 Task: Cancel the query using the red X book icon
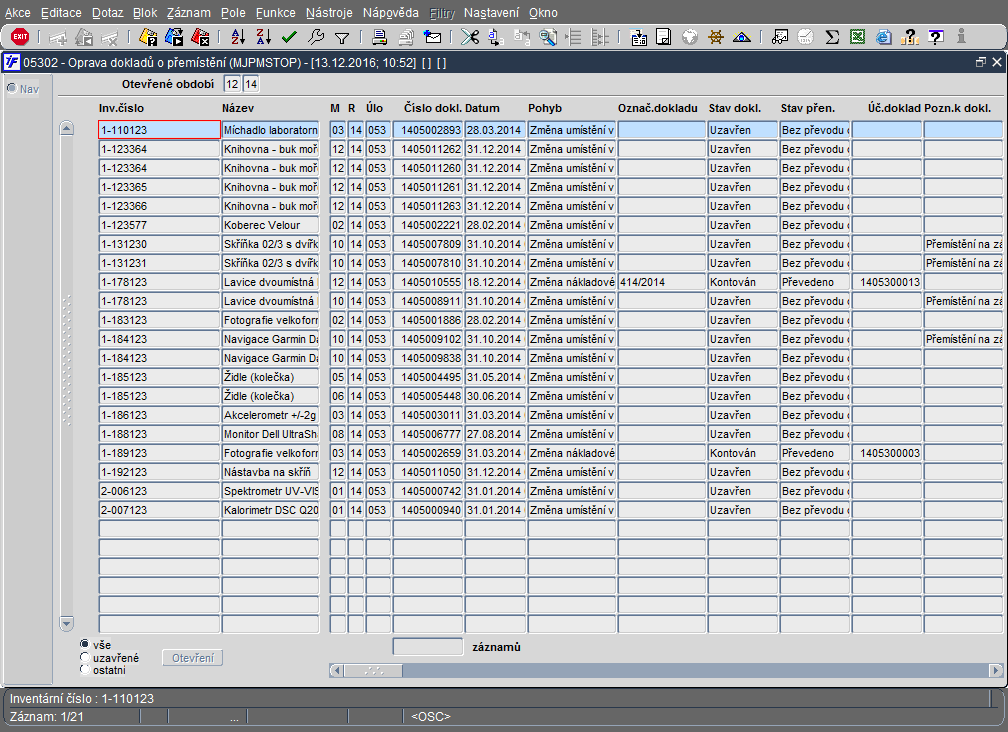[201, 37]
